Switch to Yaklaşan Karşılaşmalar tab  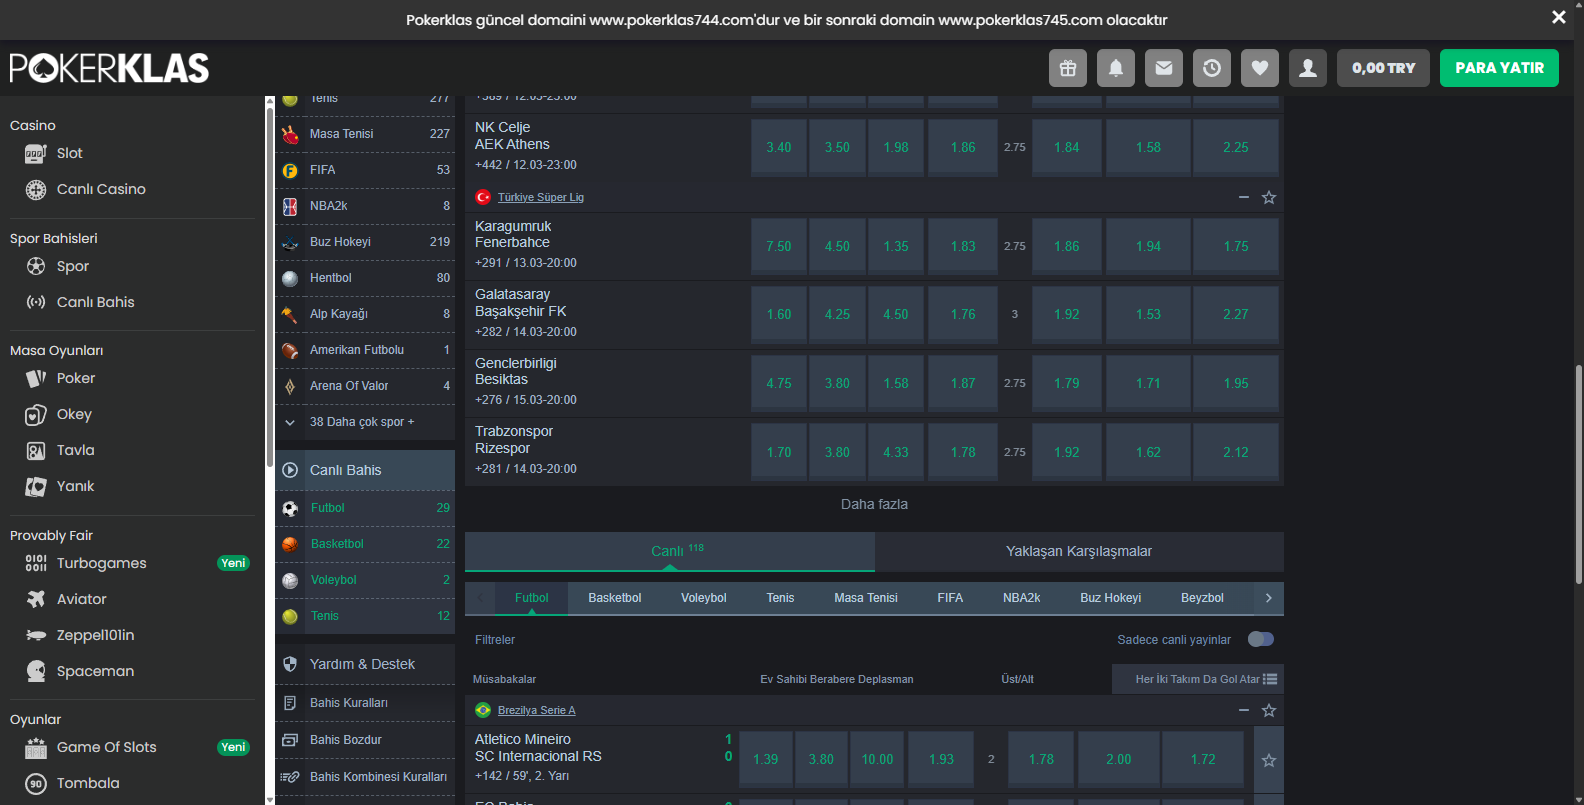pyautogui.click(x=1078, y=551)
